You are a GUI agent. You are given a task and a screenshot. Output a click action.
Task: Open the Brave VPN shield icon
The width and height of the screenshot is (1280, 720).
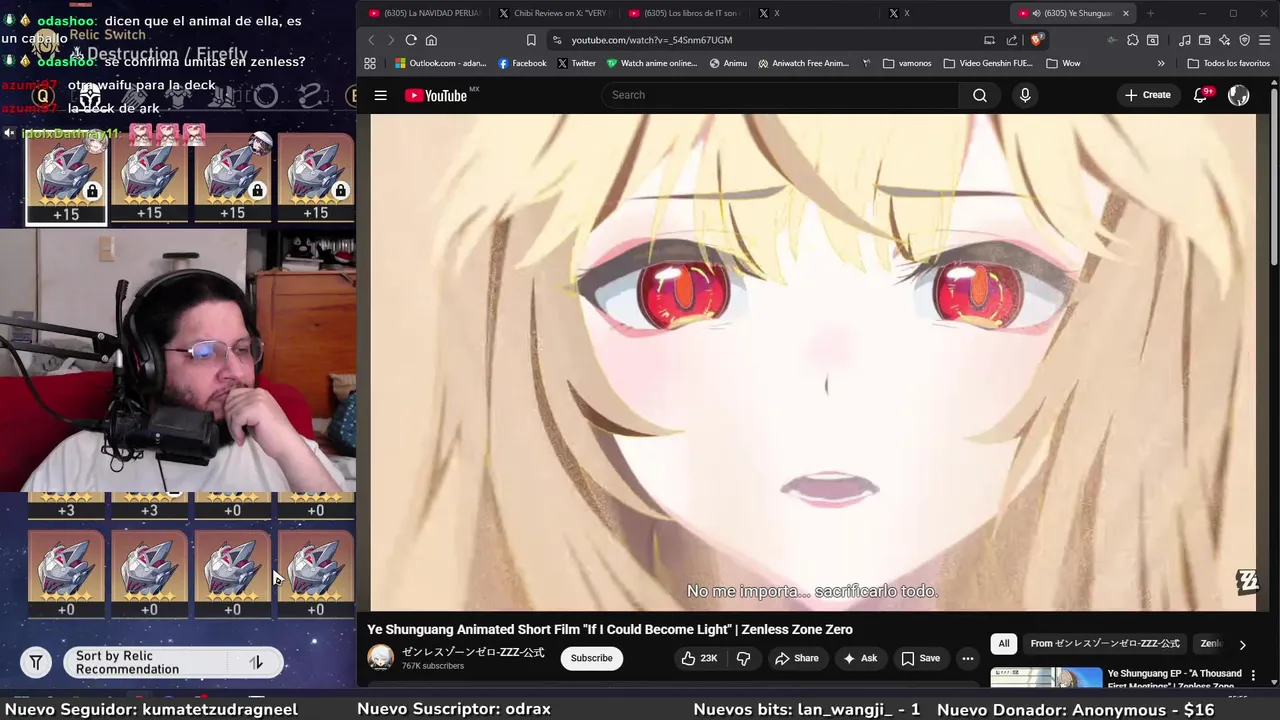1245,40
